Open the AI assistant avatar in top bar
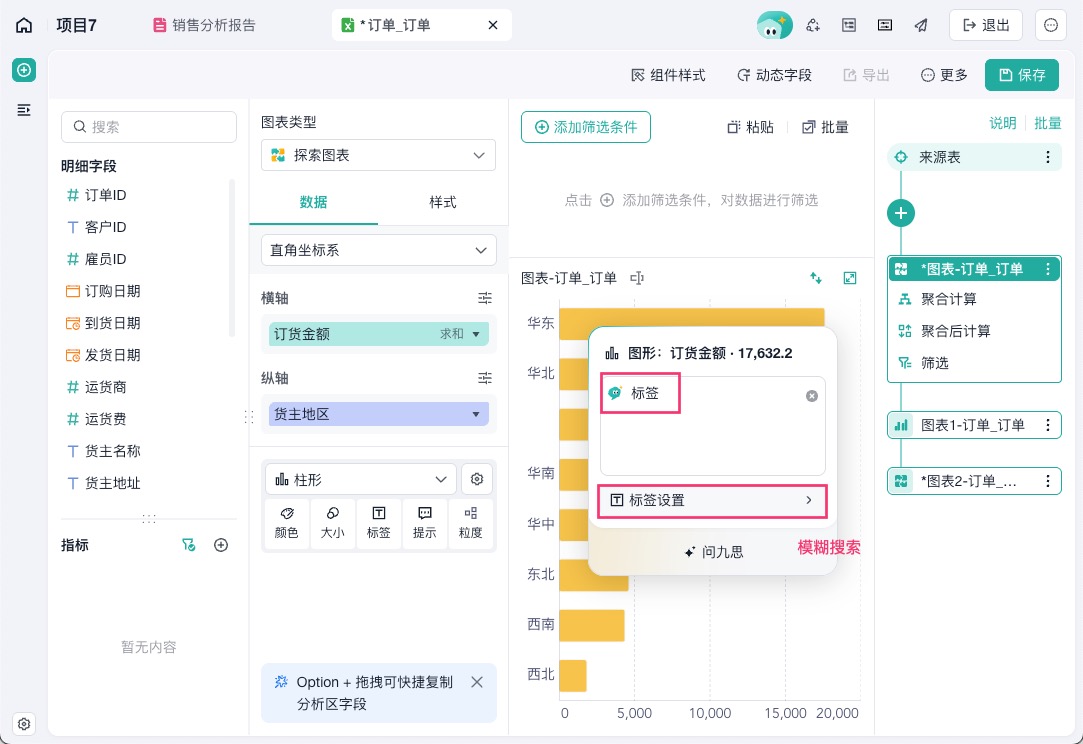 click(774, 26)
